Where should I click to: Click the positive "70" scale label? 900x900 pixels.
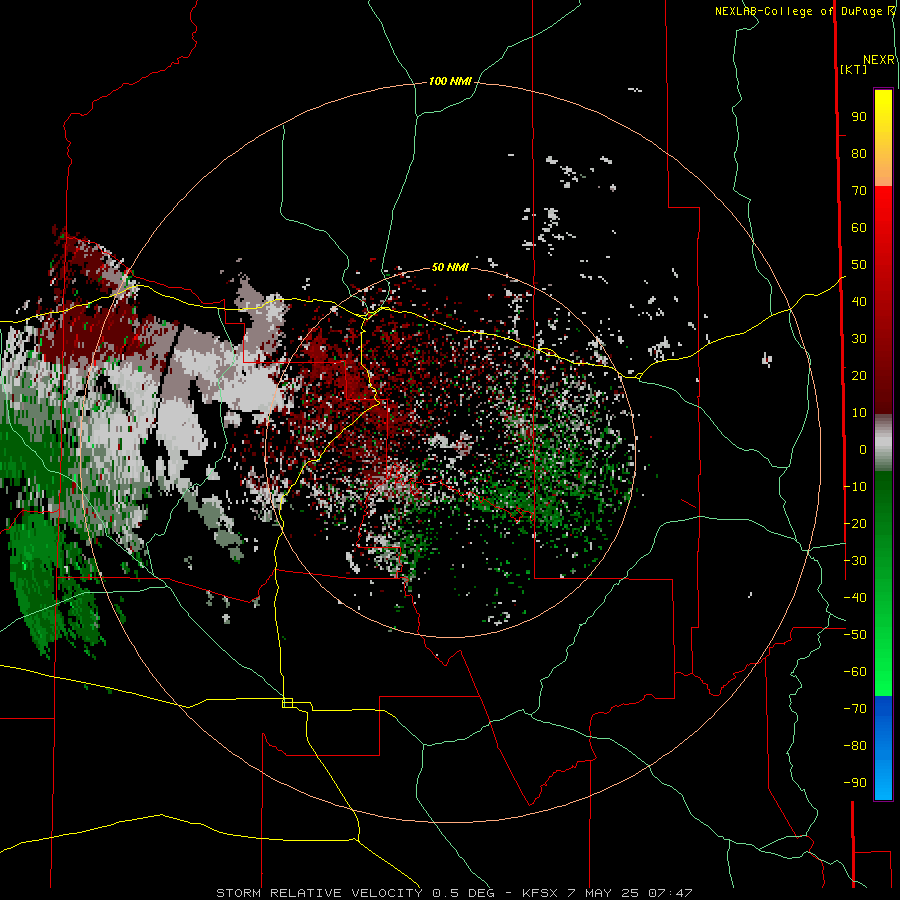pyautogui.click(x=859, y=191)
